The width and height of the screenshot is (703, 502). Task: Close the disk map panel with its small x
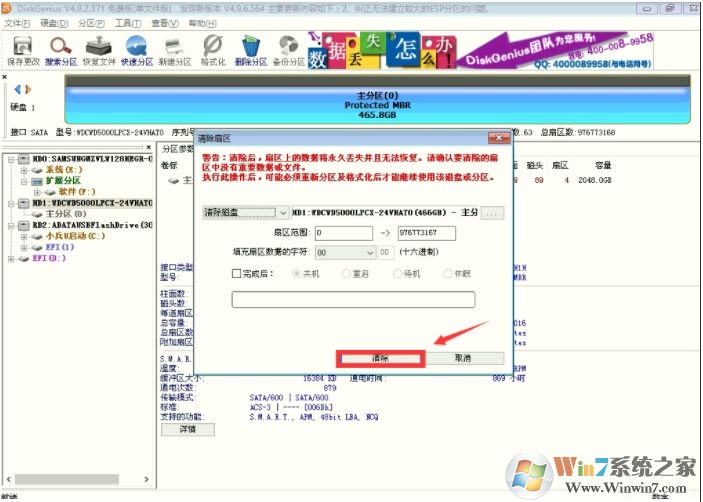4,77
